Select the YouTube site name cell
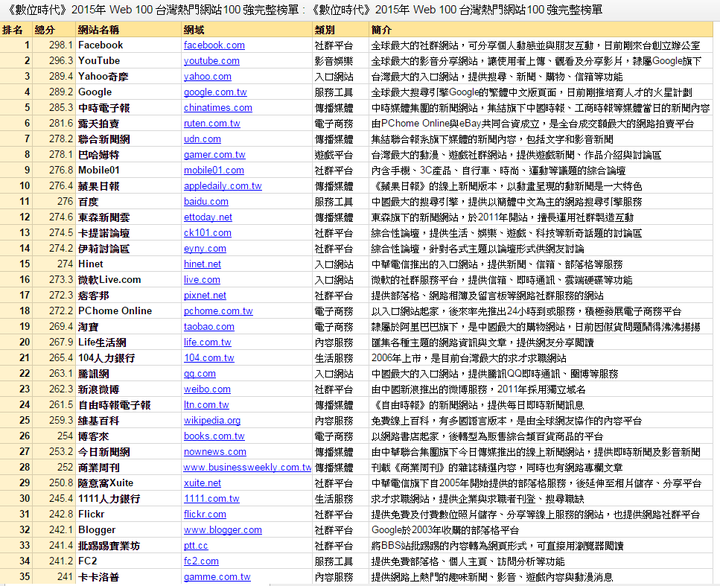 (128, 61)
